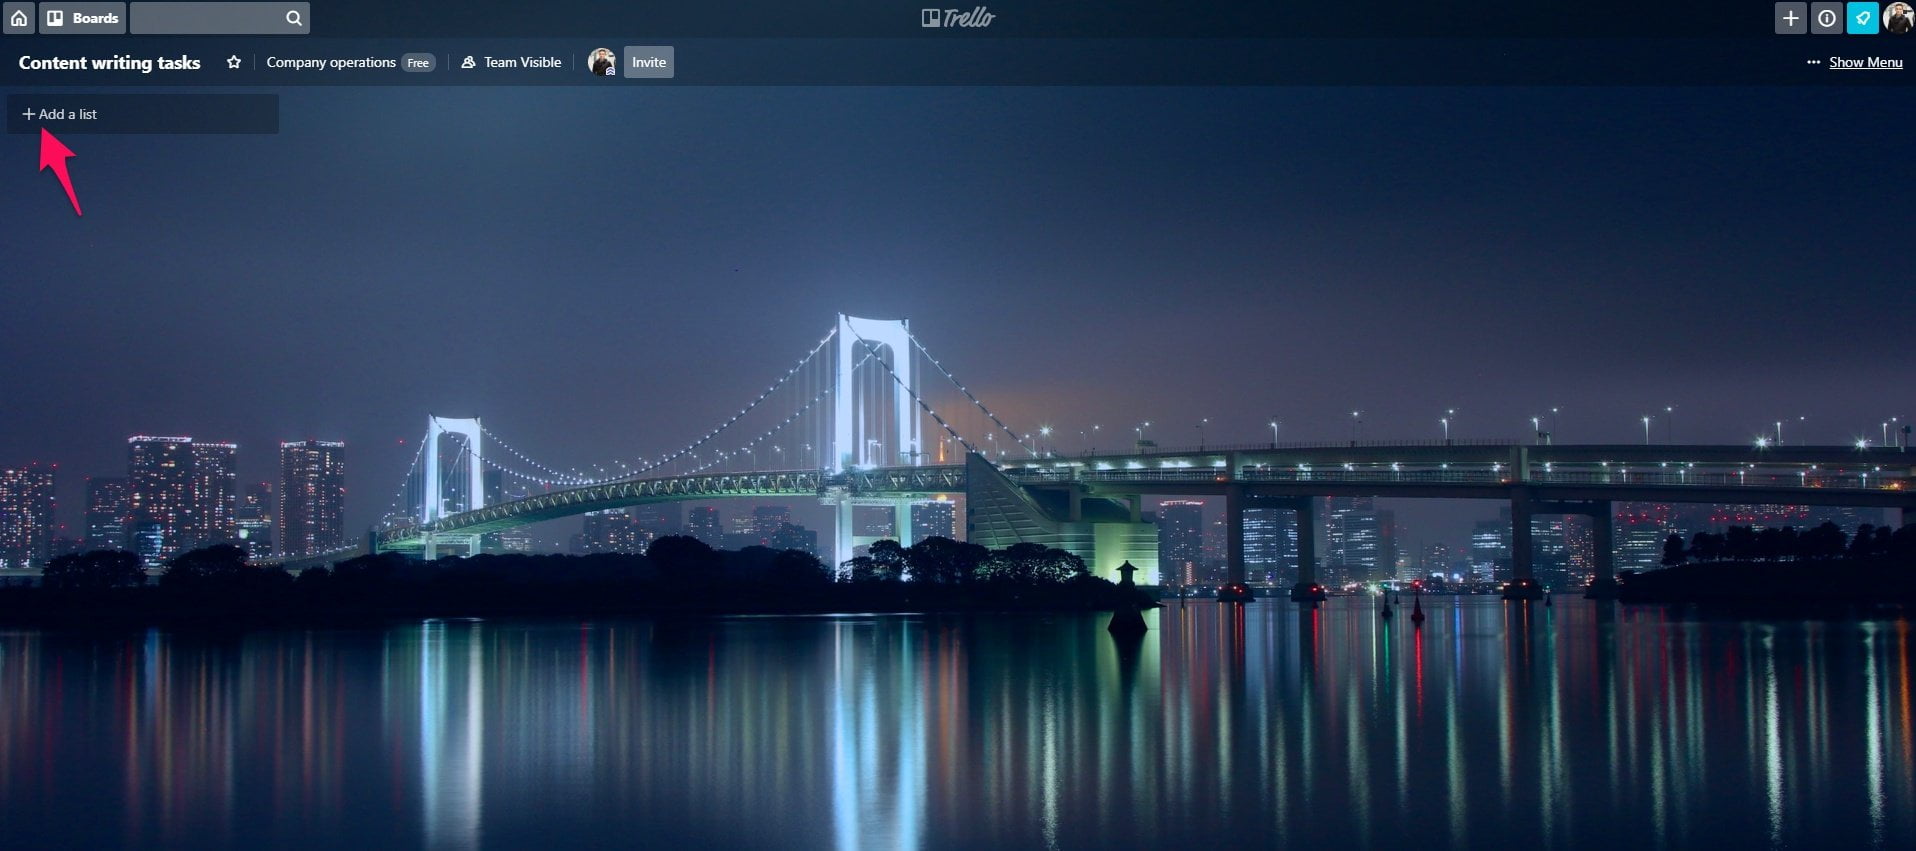The height and width of the screenshot is (851, 1916).
Task: Open the information icon
Action: tap(1826, 18)
